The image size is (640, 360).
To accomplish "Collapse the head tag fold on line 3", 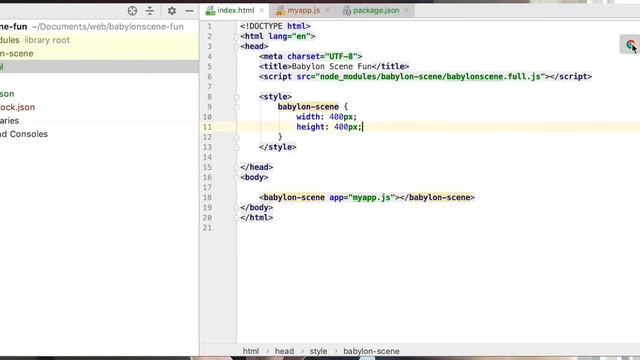I will coord(236,47).
